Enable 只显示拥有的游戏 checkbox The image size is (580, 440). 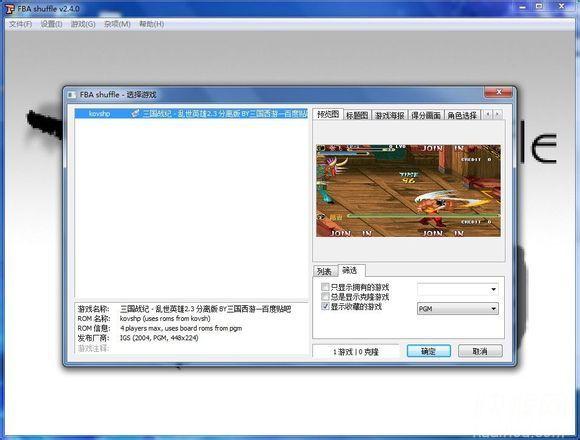click(x=325, y=287)
